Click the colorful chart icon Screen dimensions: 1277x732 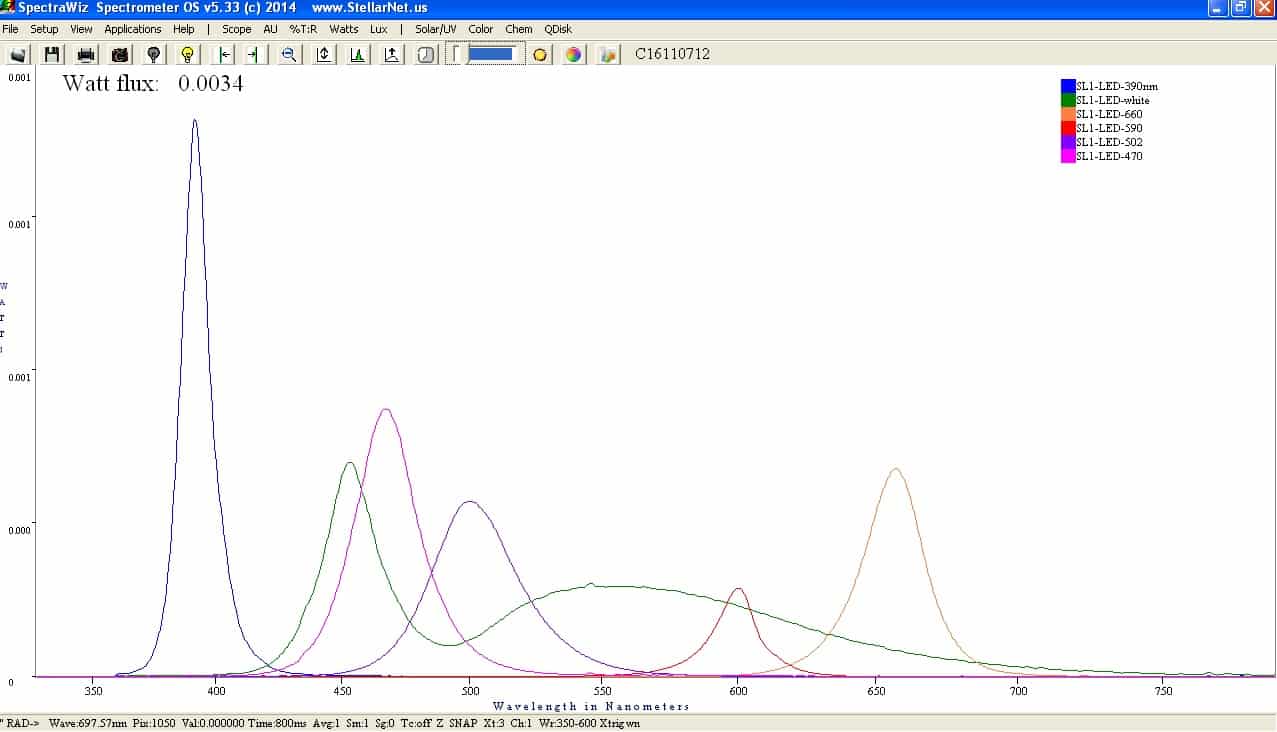click(x=608, y=54)
